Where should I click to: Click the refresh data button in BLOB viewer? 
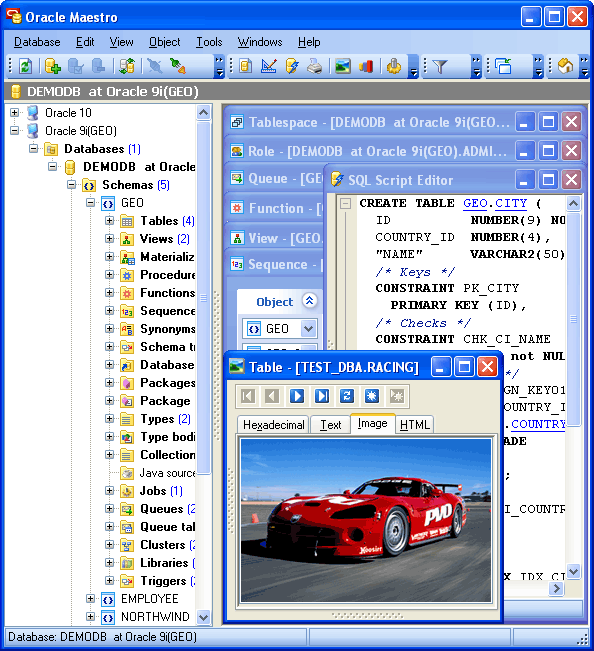point(347,396)
